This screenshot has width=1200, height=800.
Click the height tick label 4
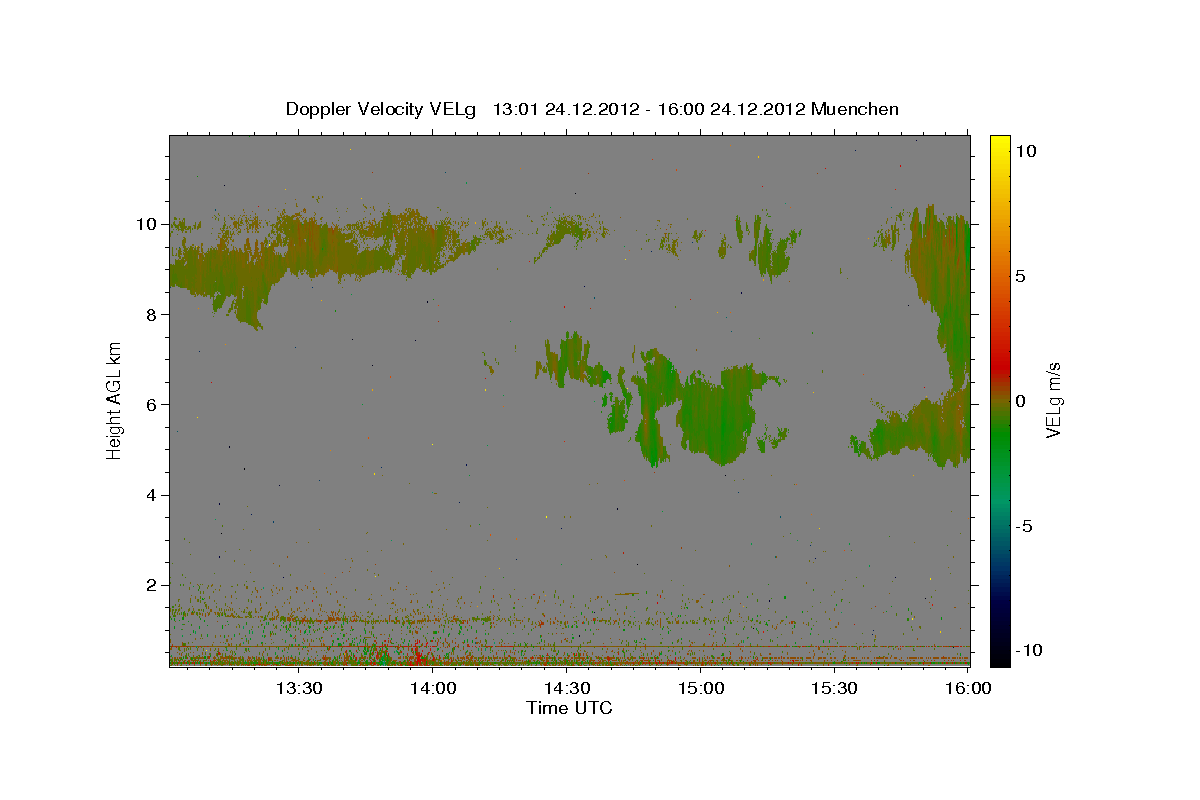click(151, 495)
